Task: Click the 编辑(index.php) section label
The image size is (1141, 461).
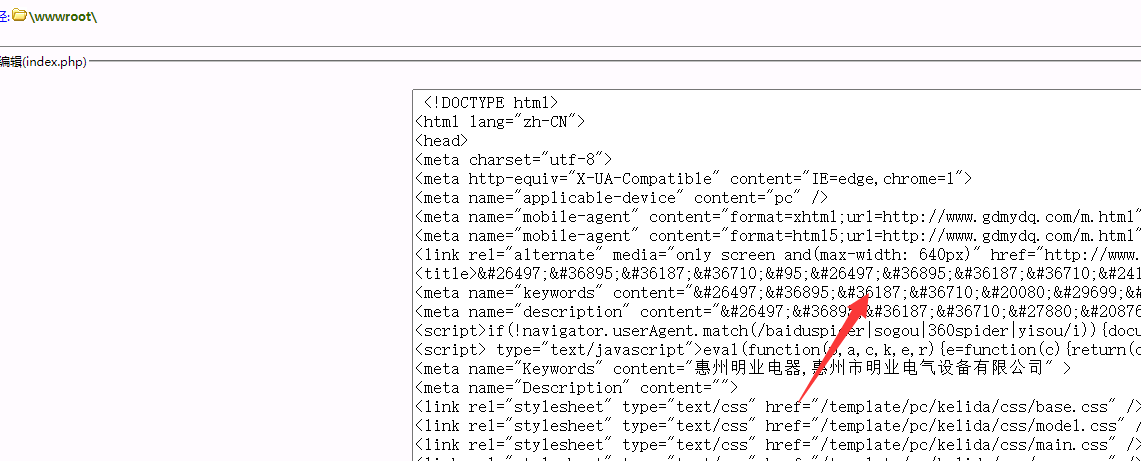Action: point(44,62)
